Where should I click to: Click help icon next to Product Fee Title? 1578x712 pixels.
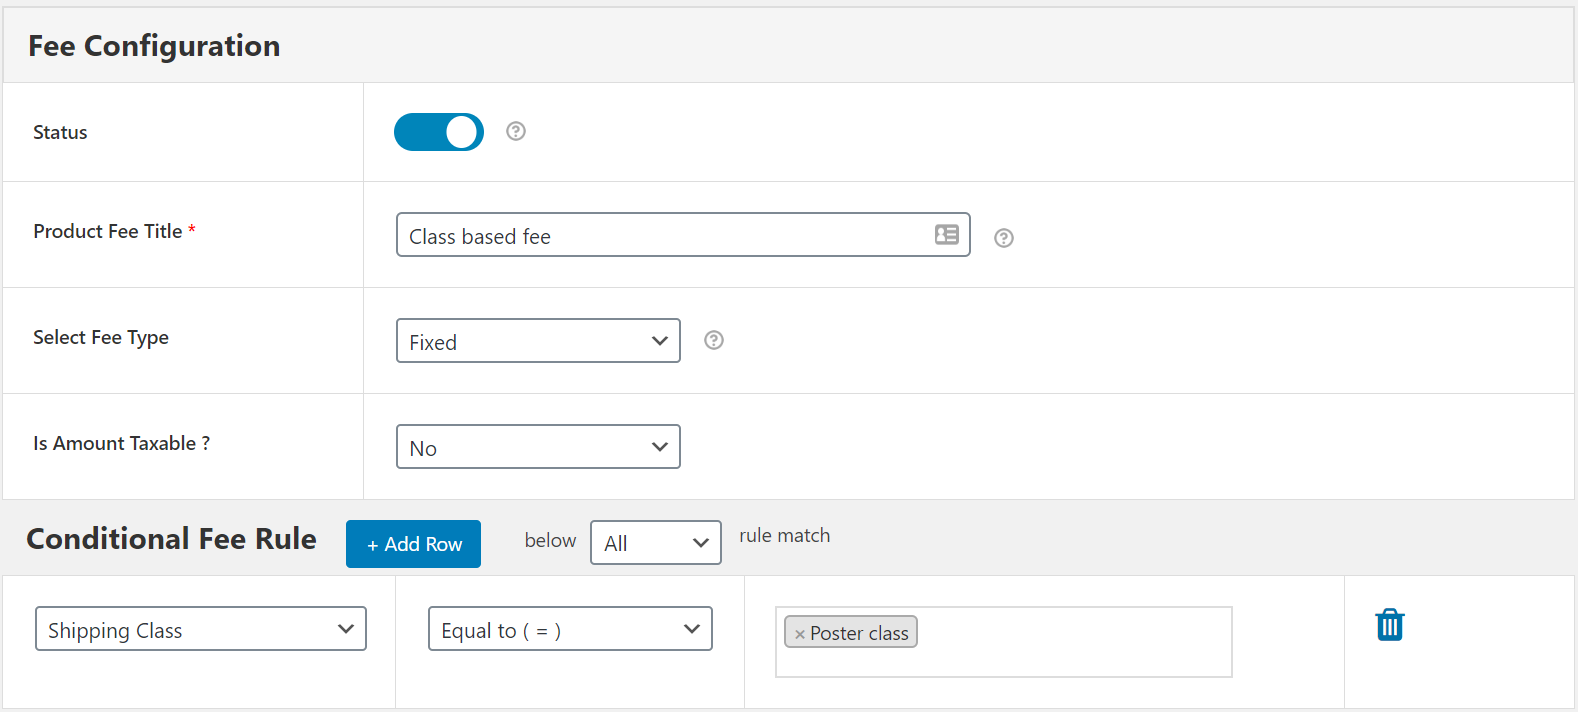point(1004,238)
